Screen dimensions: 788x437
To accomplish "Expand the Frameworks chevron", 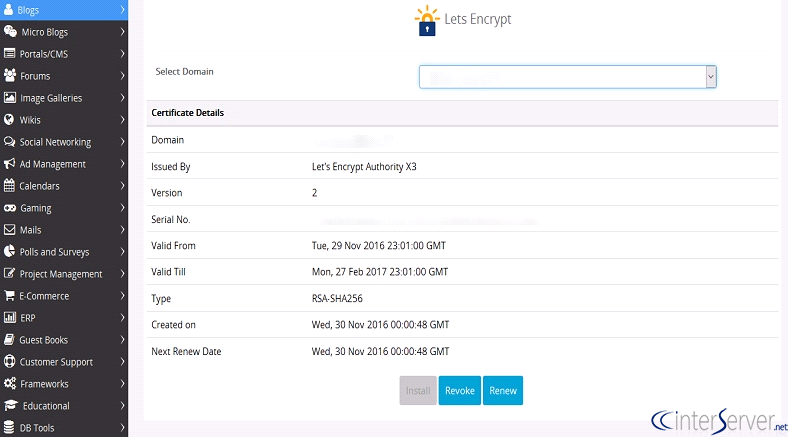I will click(122, 384).
